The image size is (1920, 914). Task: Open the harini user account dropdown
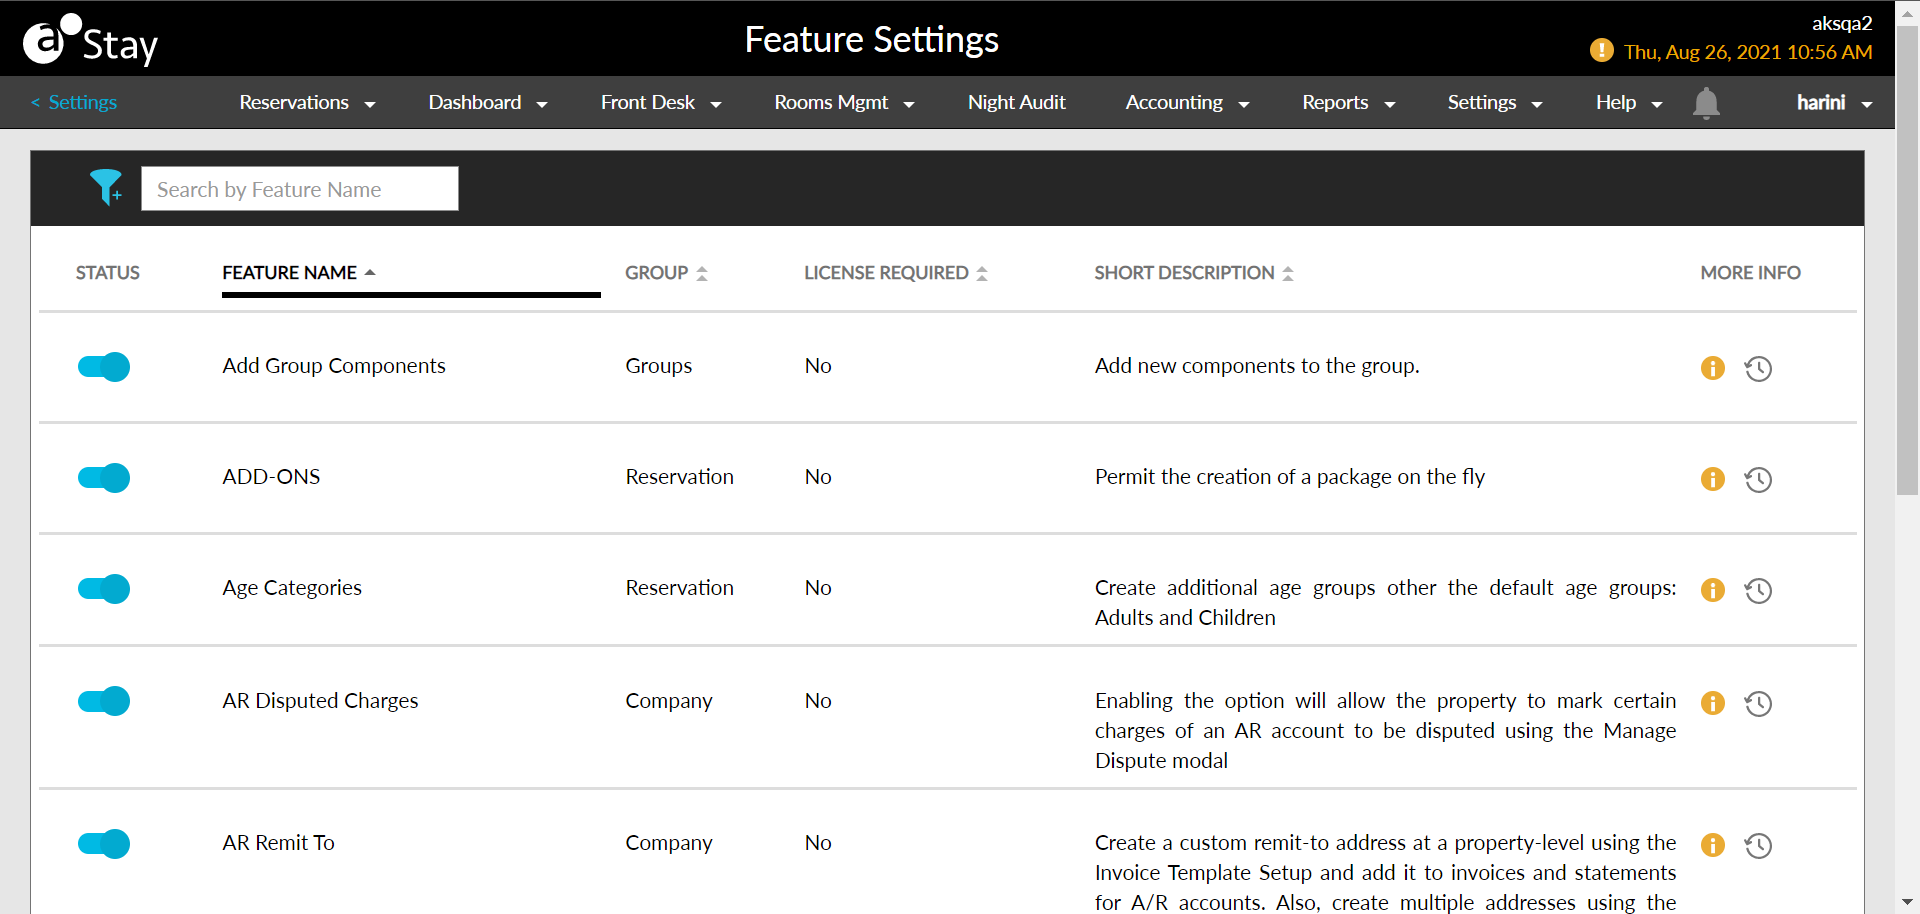click(x=1833, y=102)
